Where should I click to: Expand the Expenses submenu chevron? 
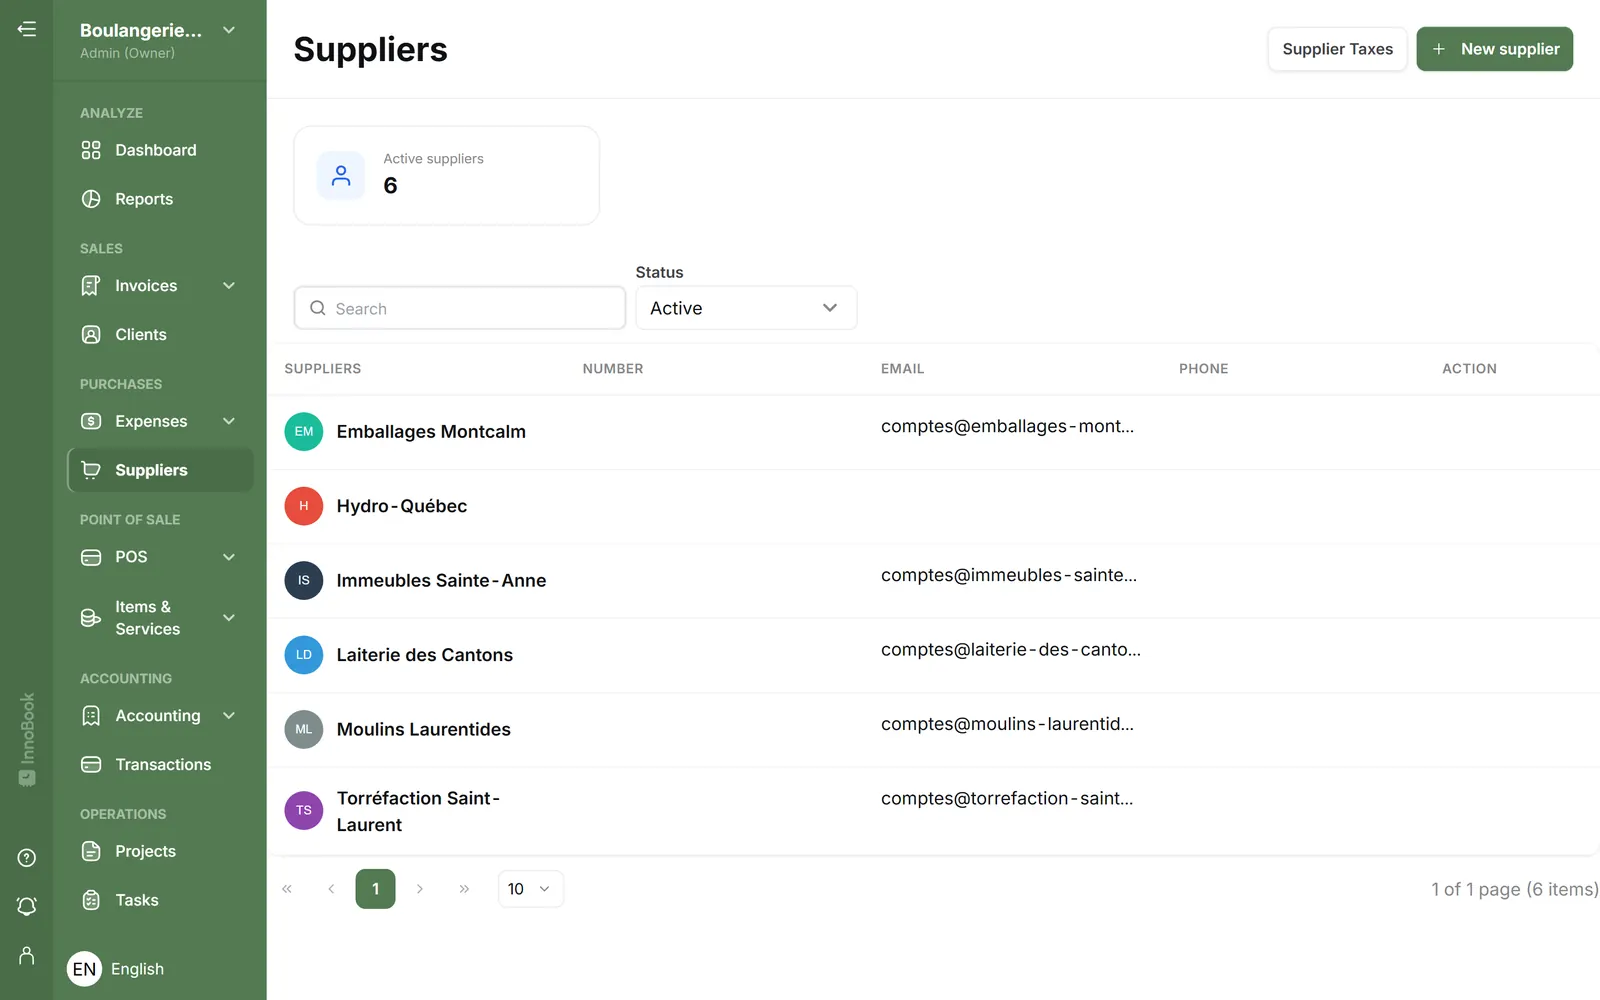pyautogui.click(x=229, y=421)
